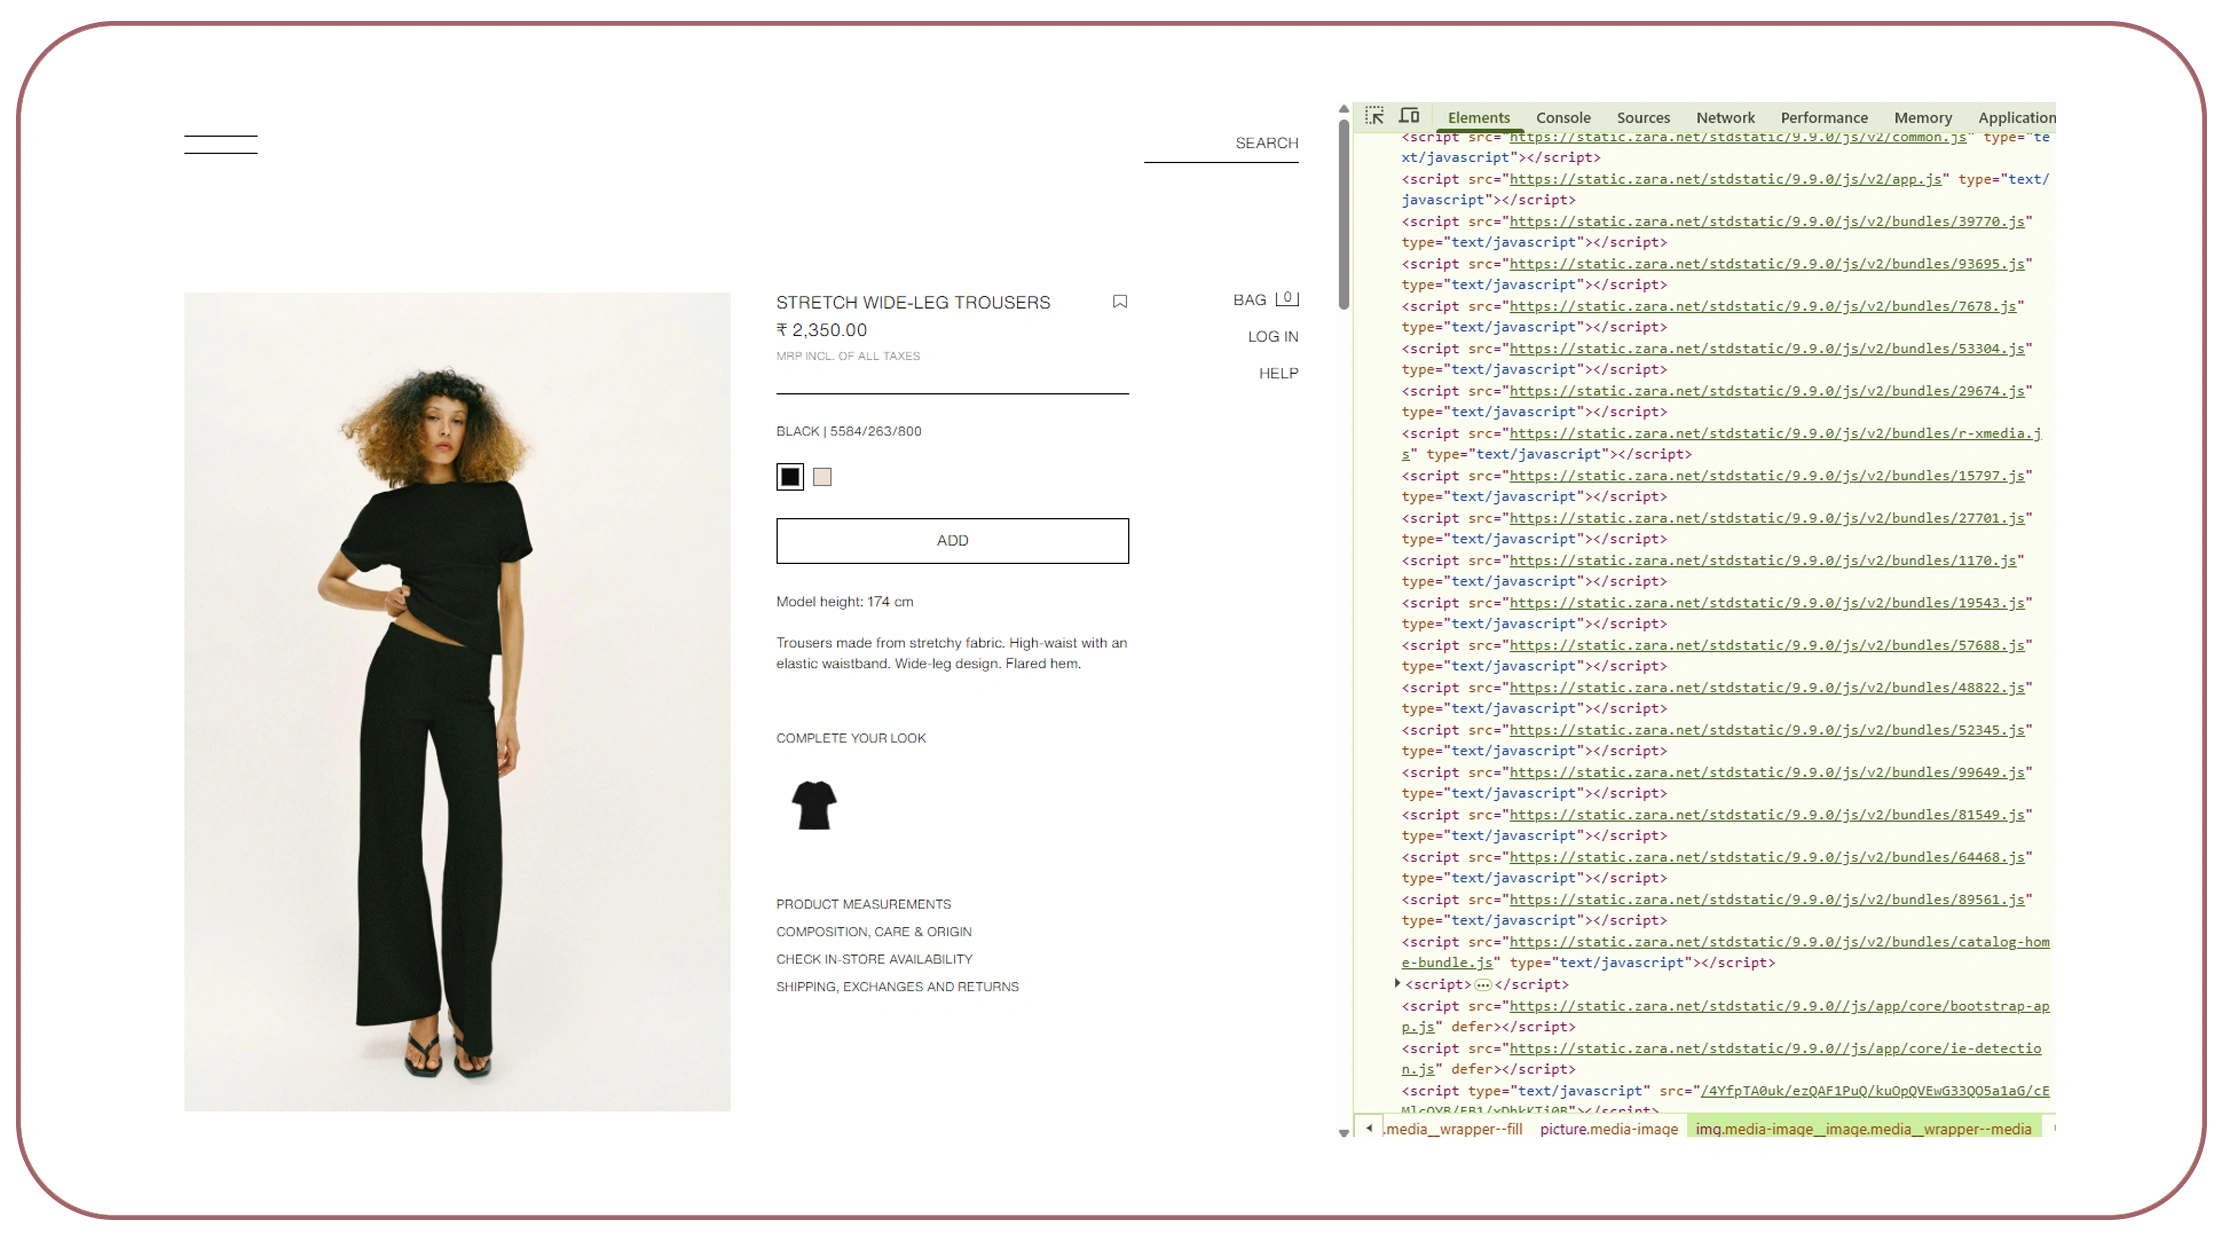Open the bundles/93695.js link
This screenshot has width=2223, height=1240.
(x=1767, y=264)
